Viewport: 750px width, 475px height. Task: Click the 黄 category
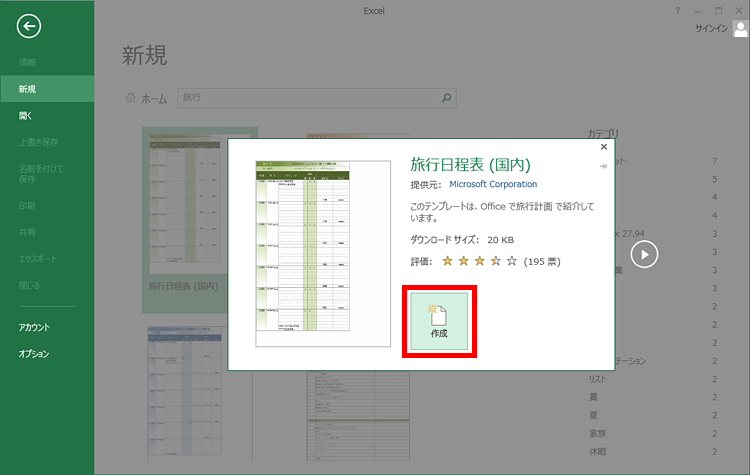click(x=593, y=397)
